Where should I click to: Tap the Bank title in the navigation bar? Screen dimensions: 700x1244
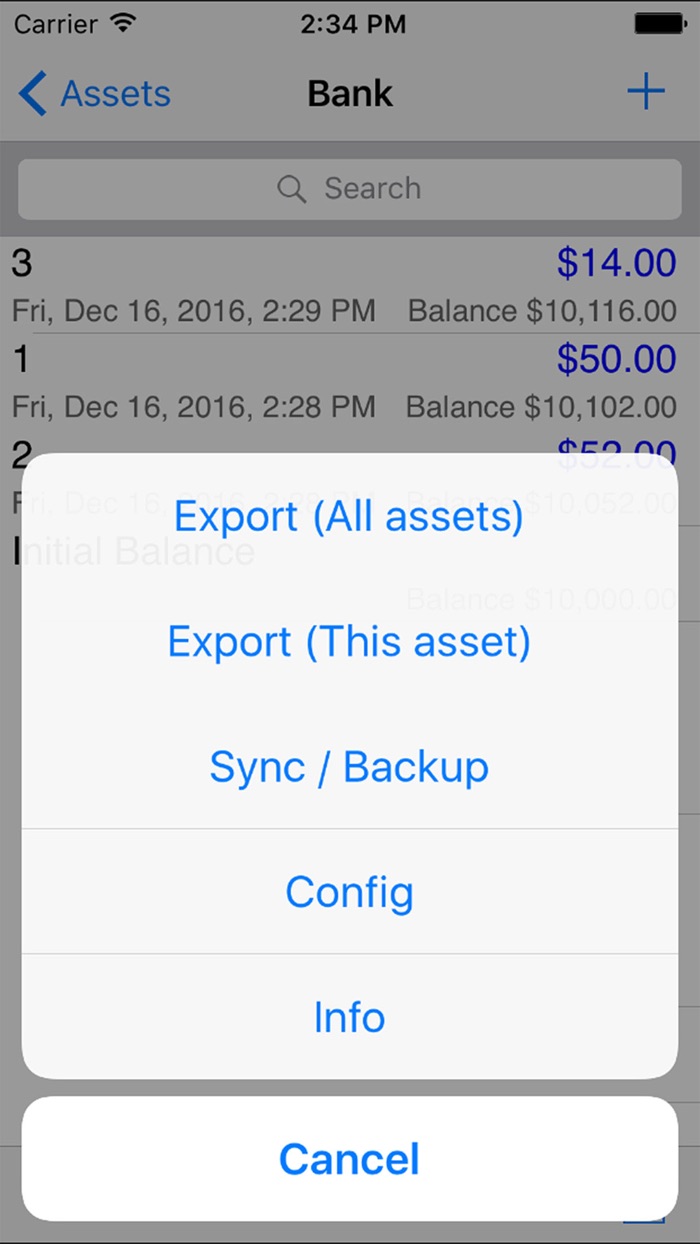tap(350, 93)
